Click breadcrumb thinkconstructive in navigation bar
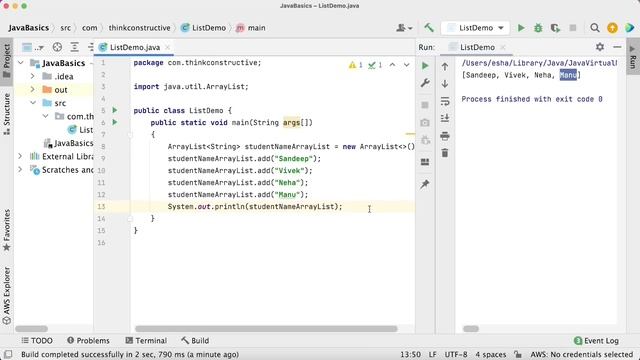640x360 pixels. (139, 28)
